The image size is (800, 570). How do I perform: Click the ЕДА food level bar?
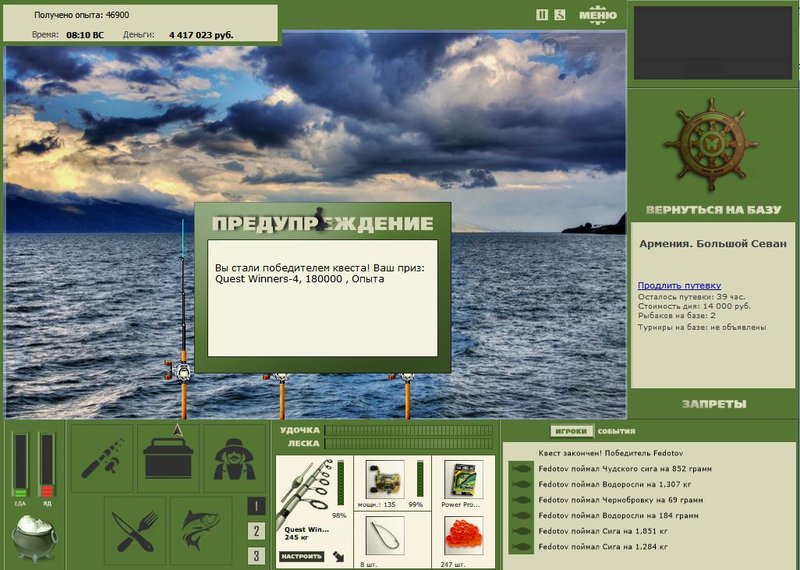tap(20, 465)
